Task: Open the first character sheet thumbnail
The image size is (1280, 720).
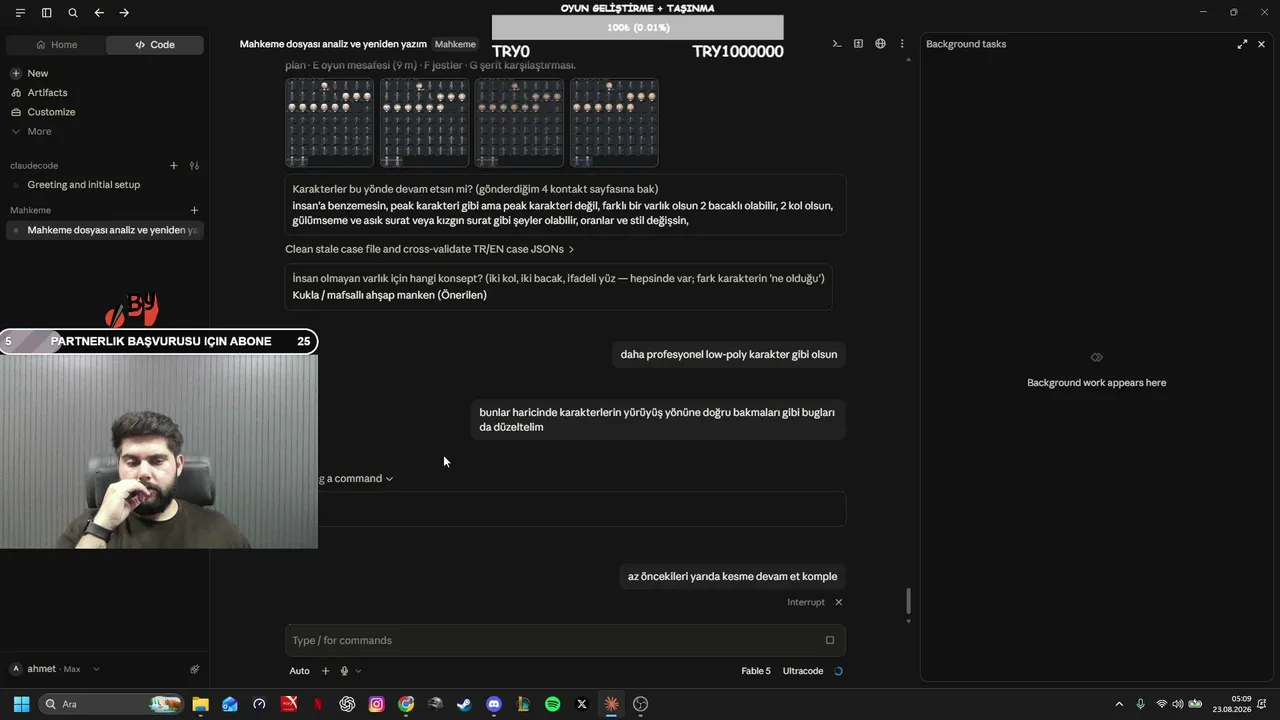Action: (x=329, y=122)
